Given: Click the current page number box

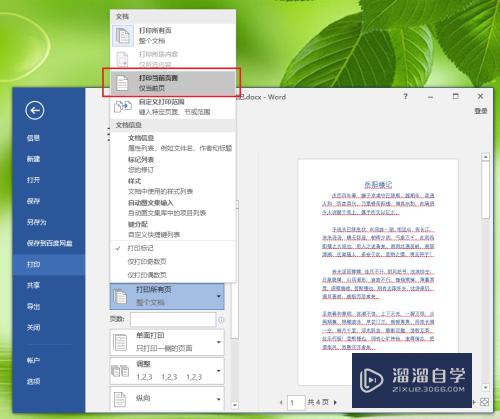Looking at the screenshot, I should tap(296, 402).
